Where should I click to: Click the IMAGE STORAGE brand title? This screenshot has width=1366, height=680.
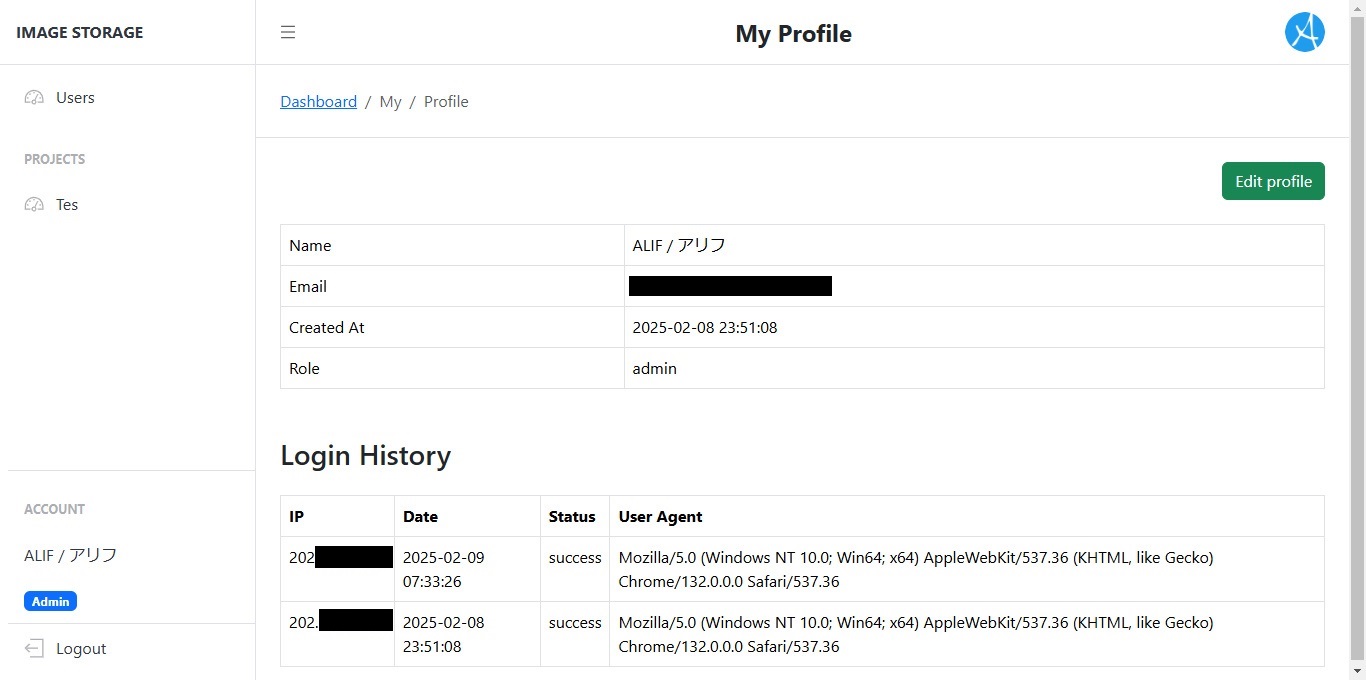[80, 33]
